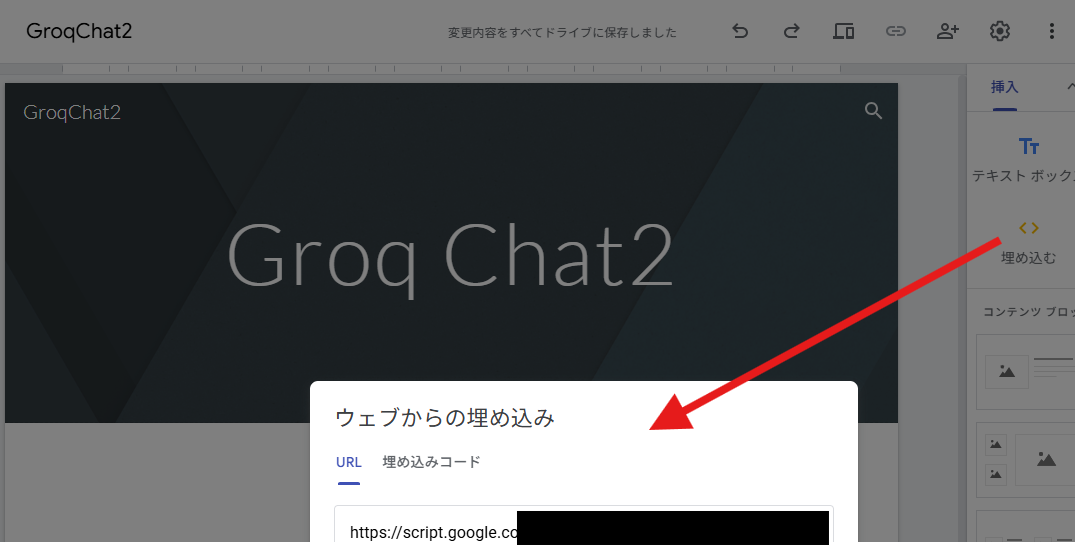Click the 埋め込む embed tool

[1028, 243]
